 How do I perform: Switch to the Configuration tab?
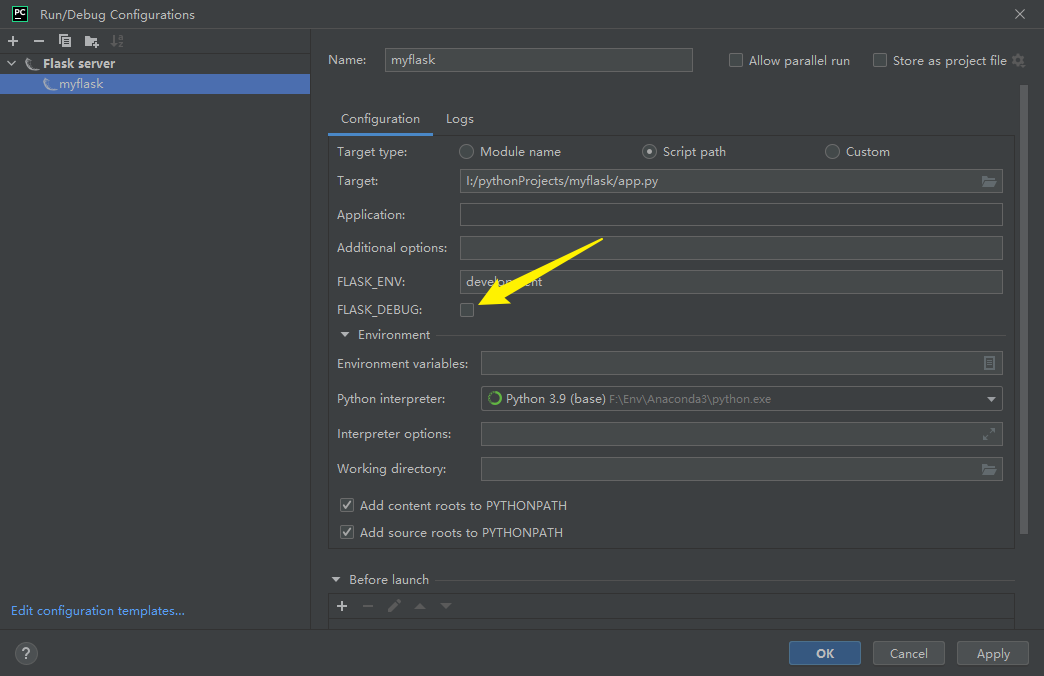click(380, 119)
